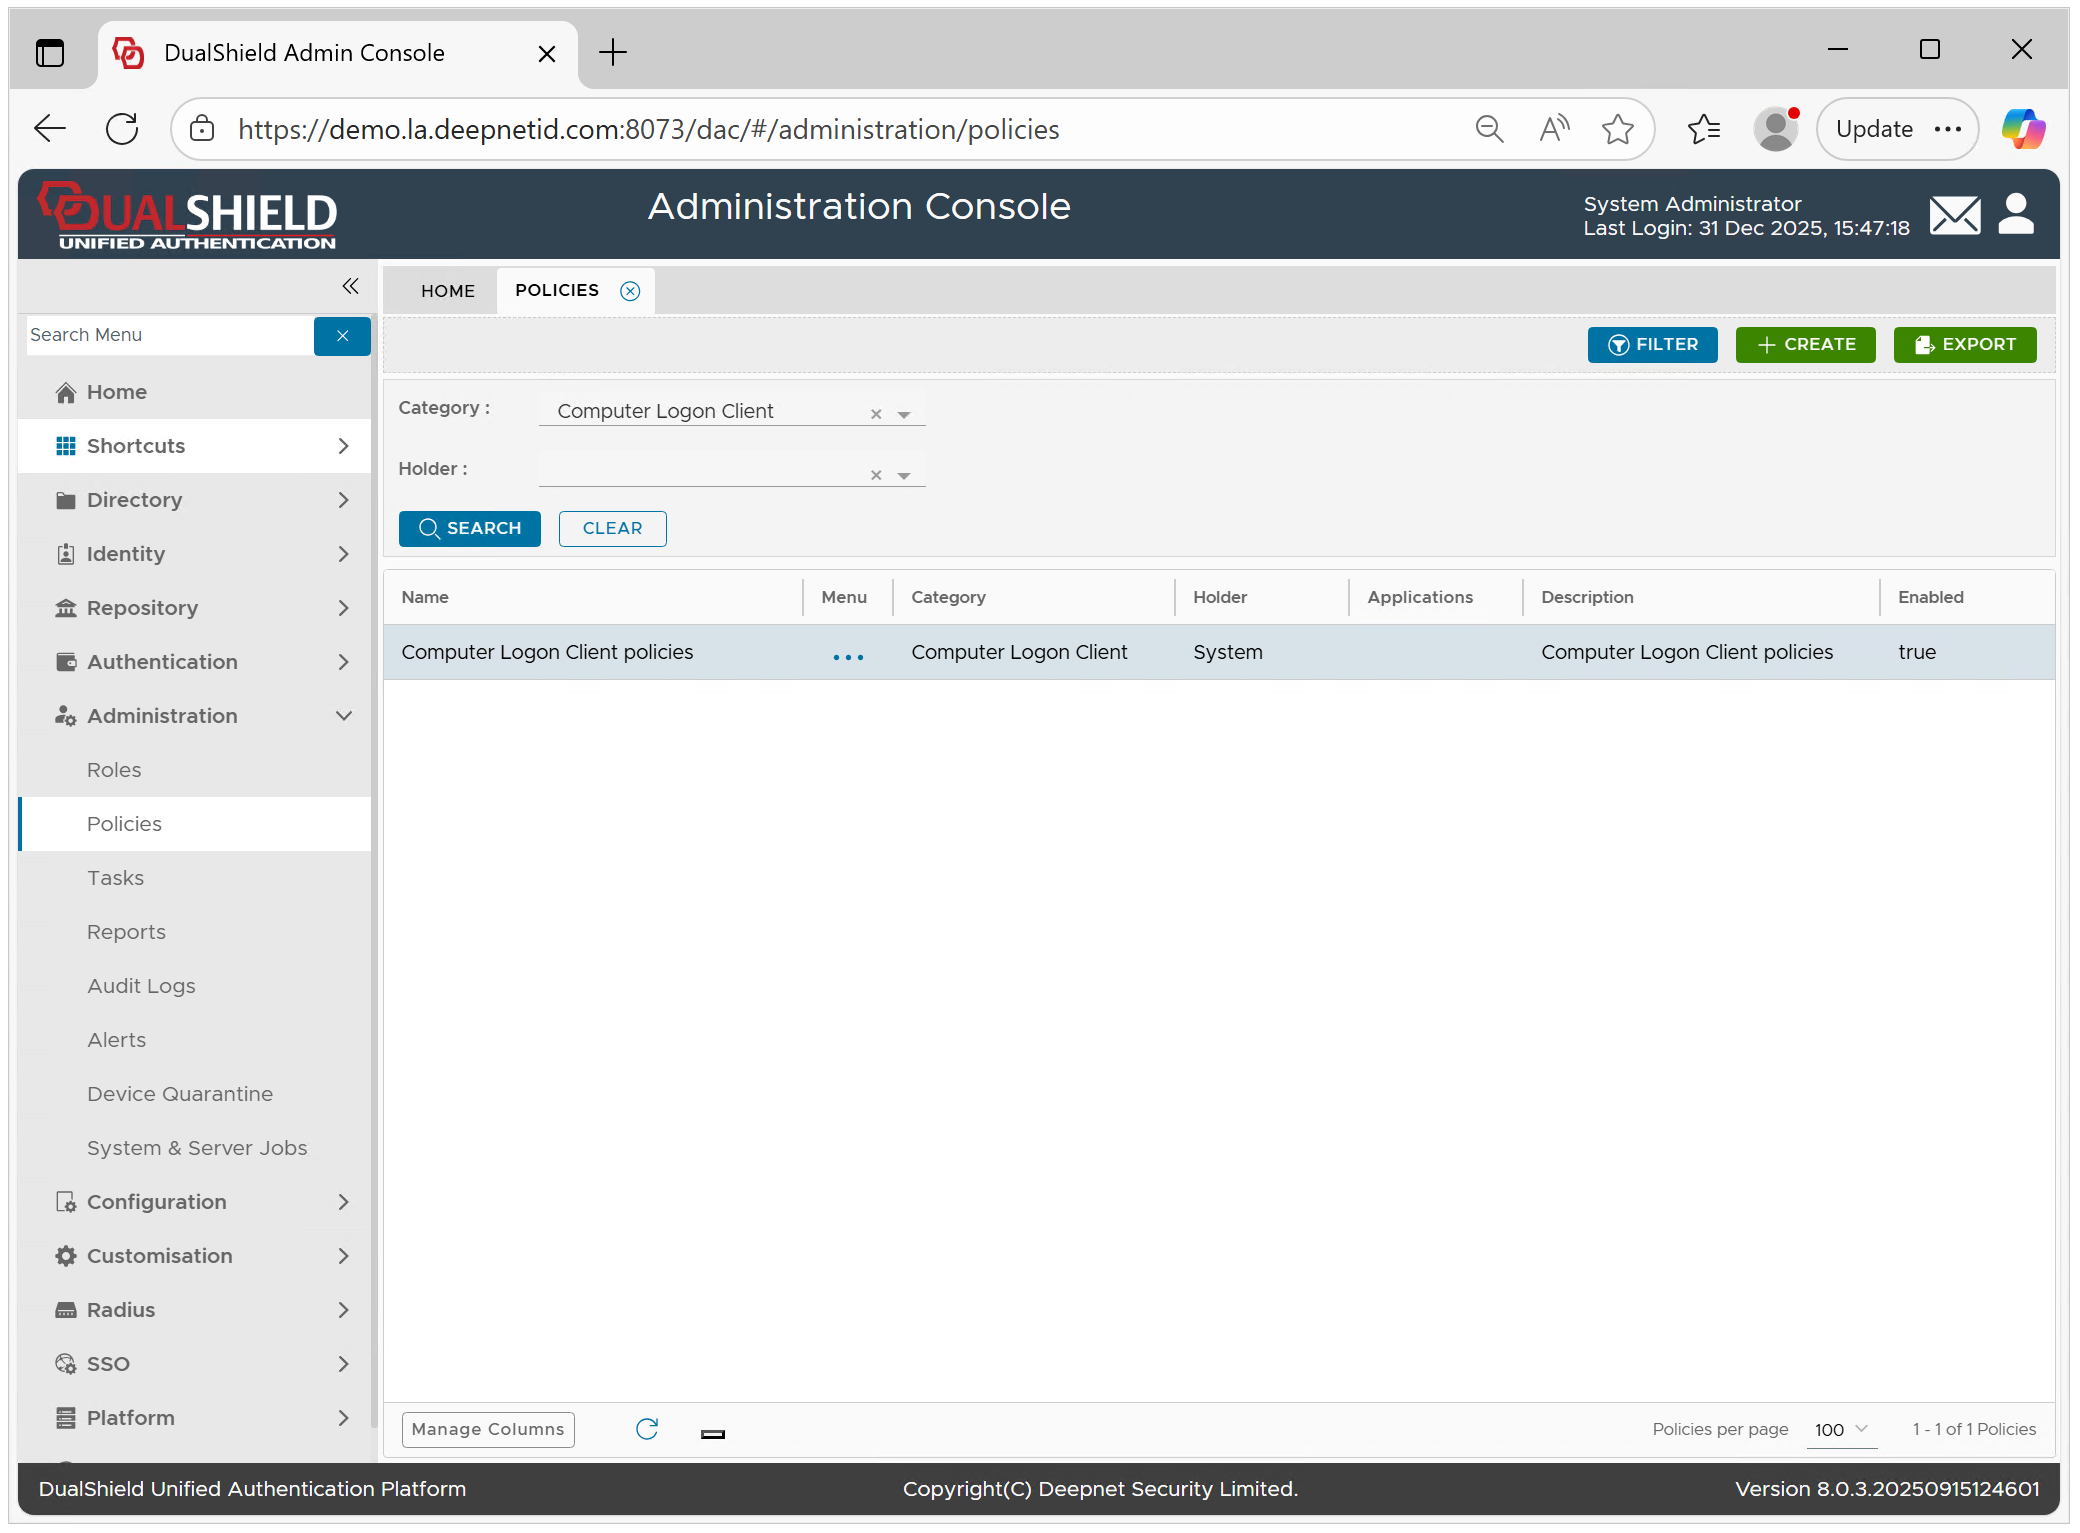Image resolution: width=2080 pixels, height=1533 pixels.
Task: Clear the Search Menu box with X button
Action: pos(342,336)
